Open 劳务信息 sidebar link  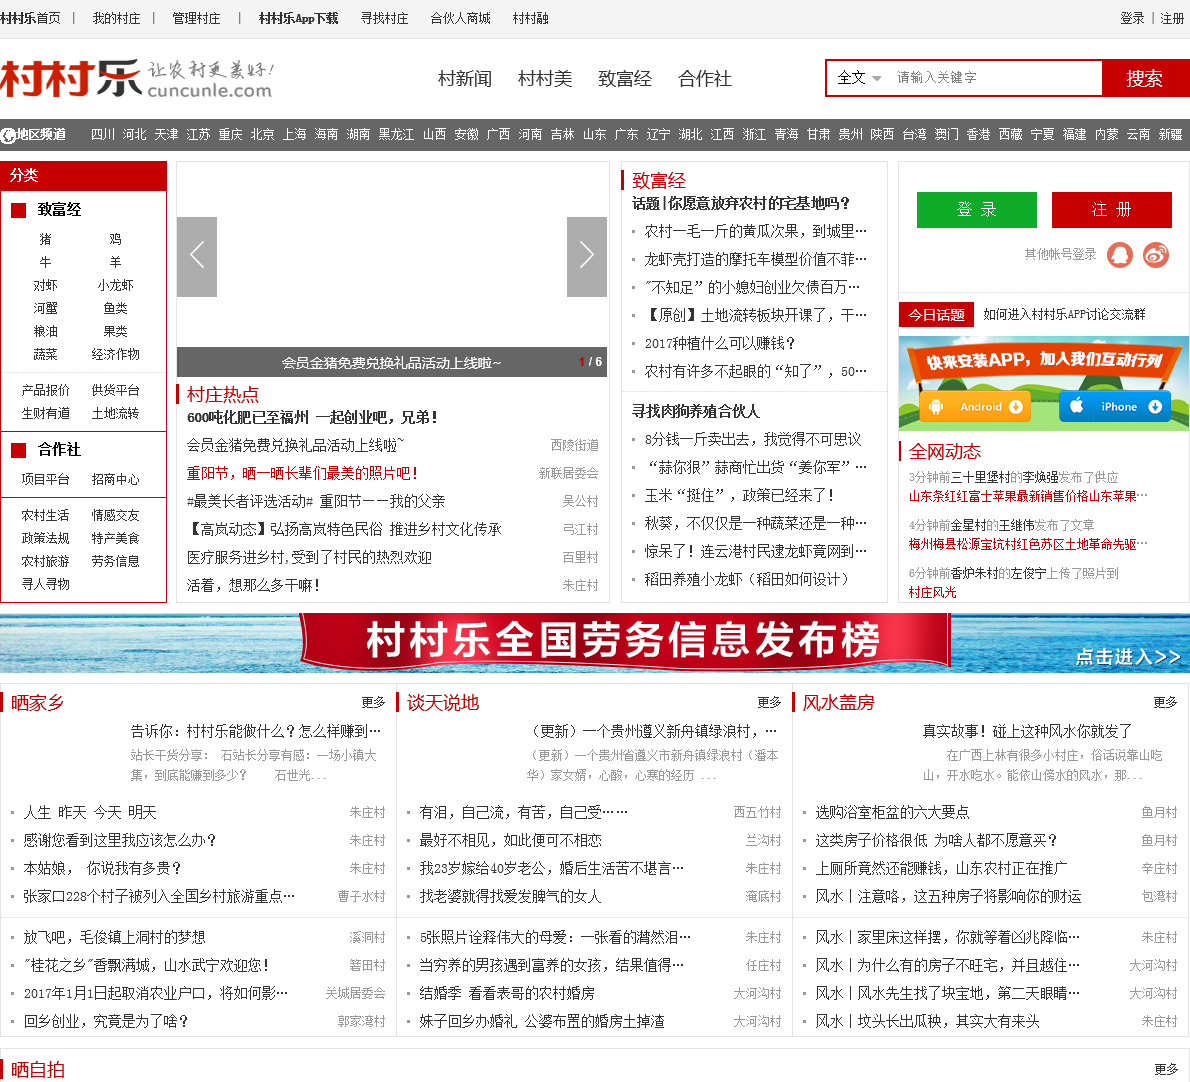tap(115, 561)
